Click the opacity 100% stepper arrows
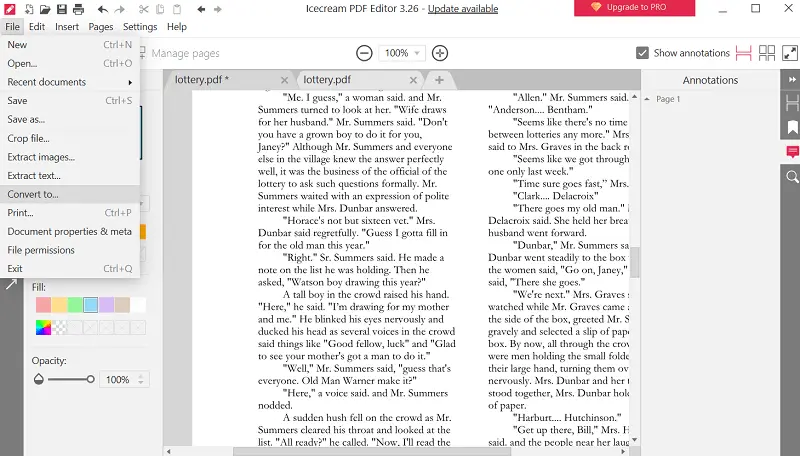 141,379
